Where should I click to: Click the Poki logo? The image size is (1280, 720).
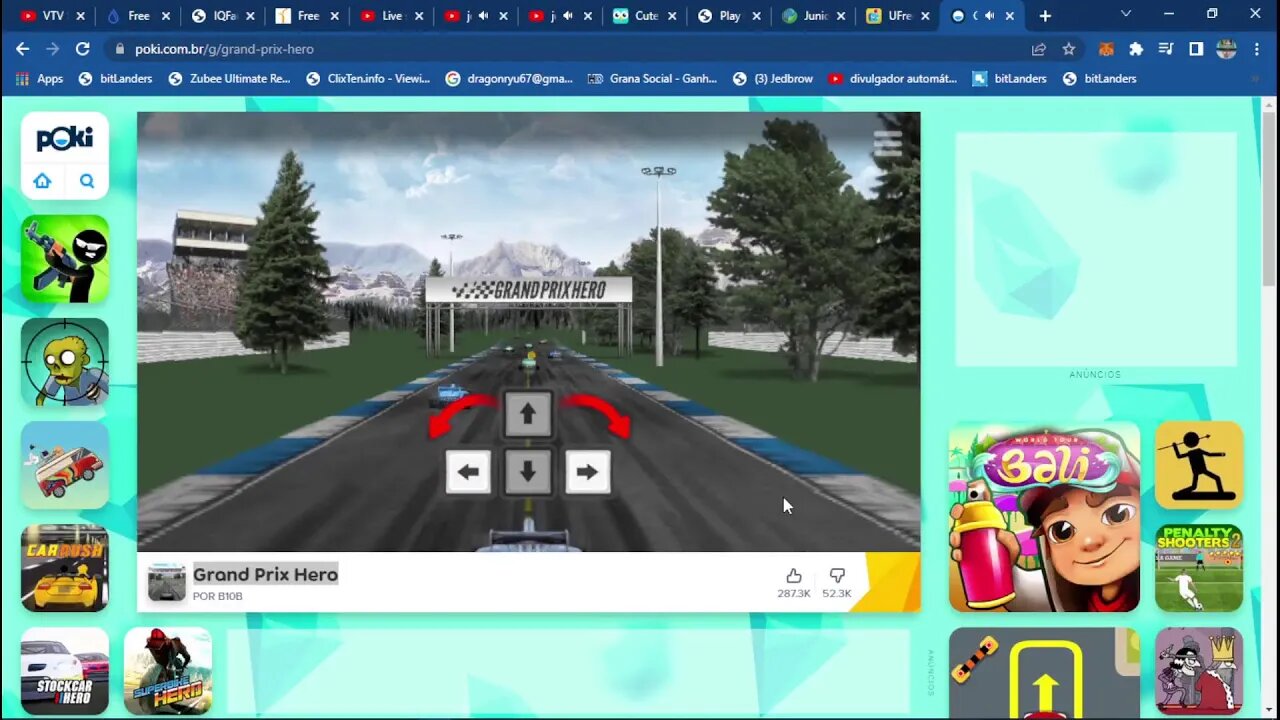point(65,138)
